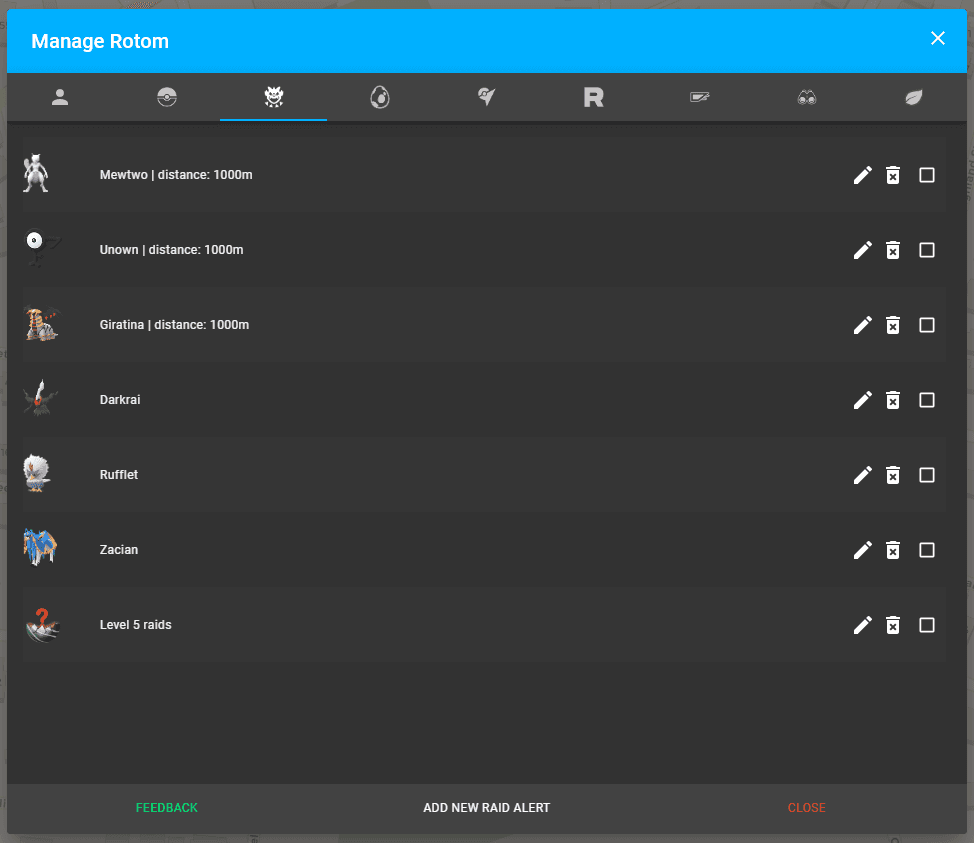The width and height of the screenshot is (974, 843).
Task: Select the Rufflet row label
Action: point(119,475)
